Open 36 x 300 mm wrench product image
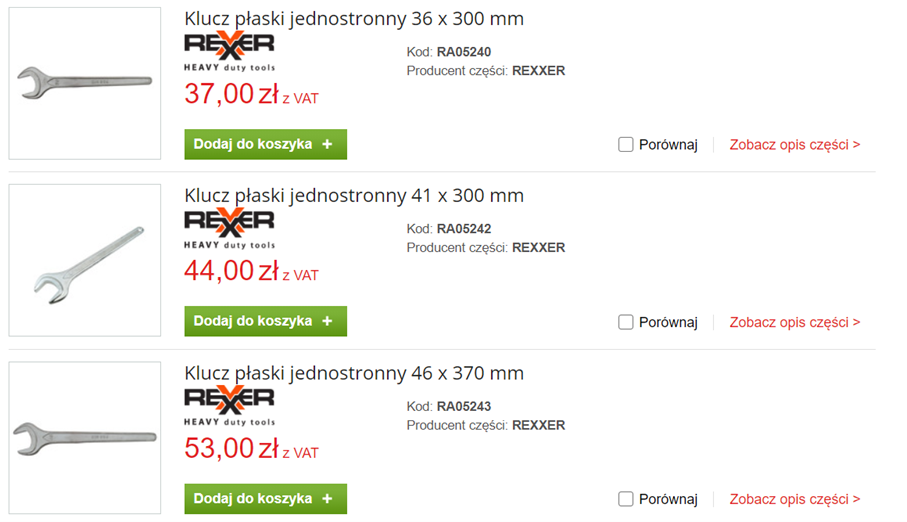 (85, 83)
